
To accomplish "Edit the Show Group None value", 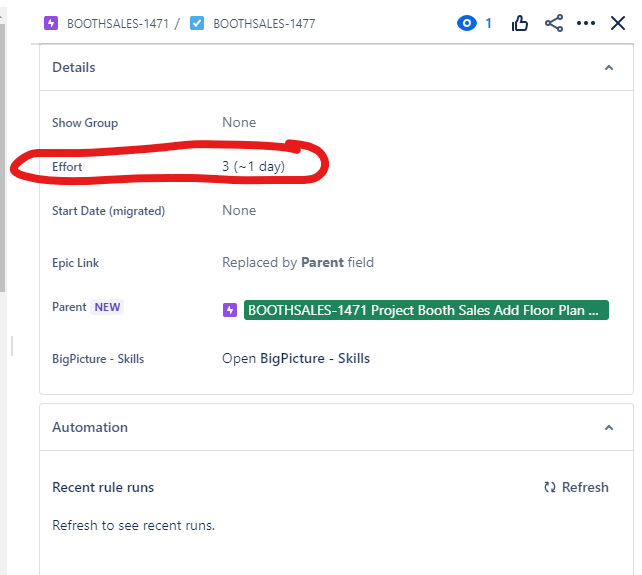I will pos(239,122).
